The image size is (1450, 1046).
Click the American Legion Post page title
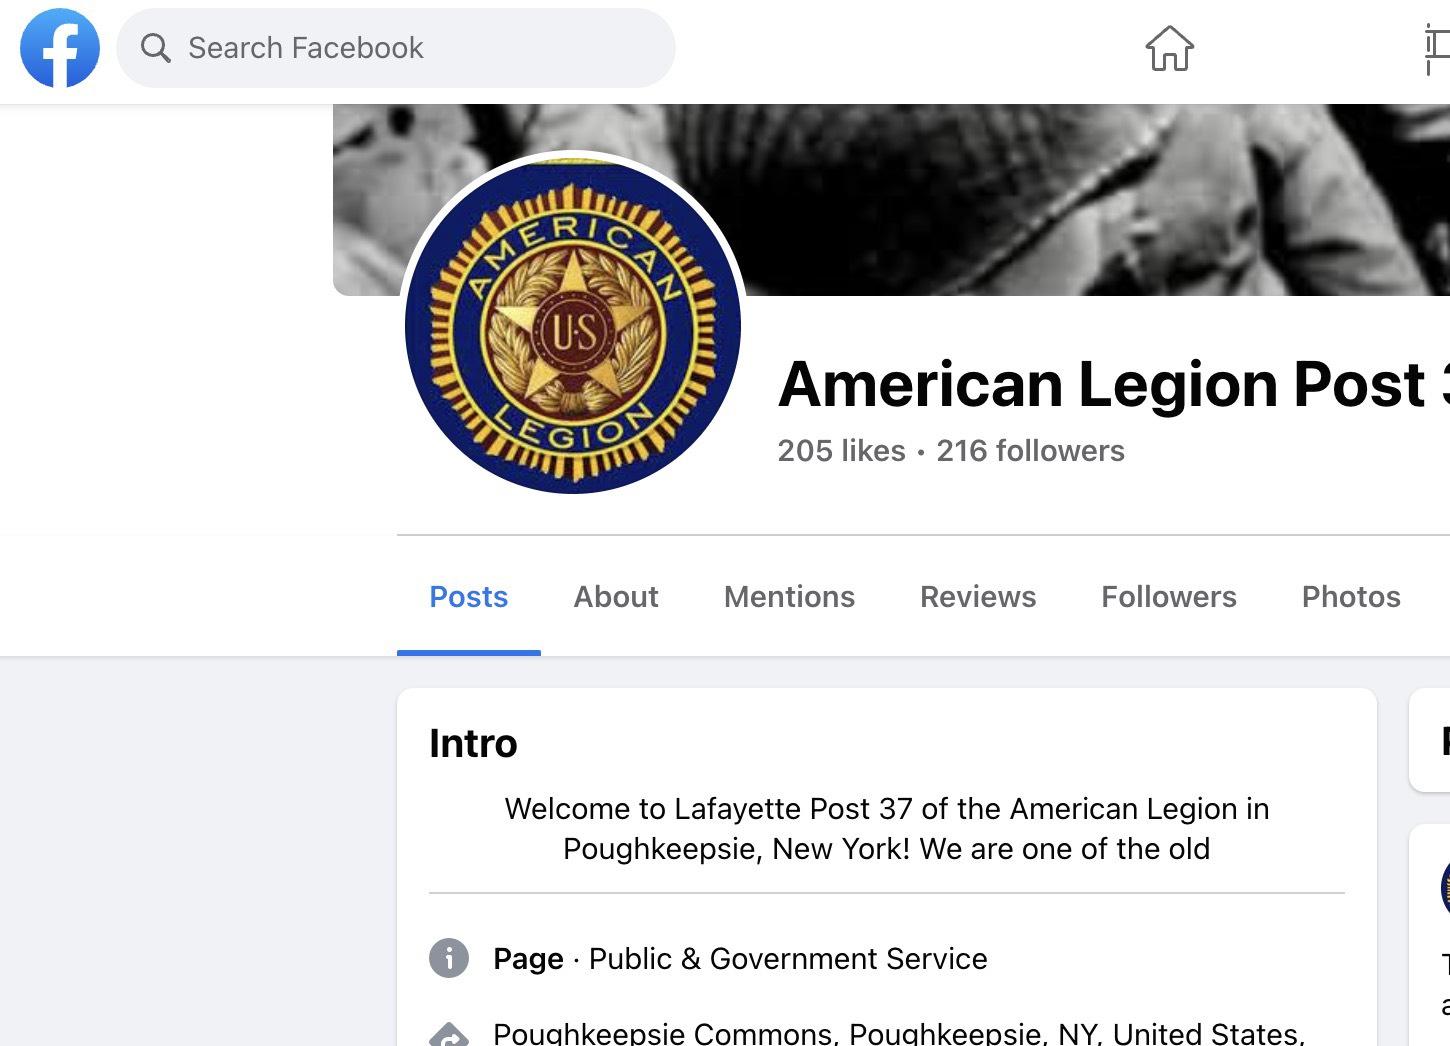(x=1114, y=384)
